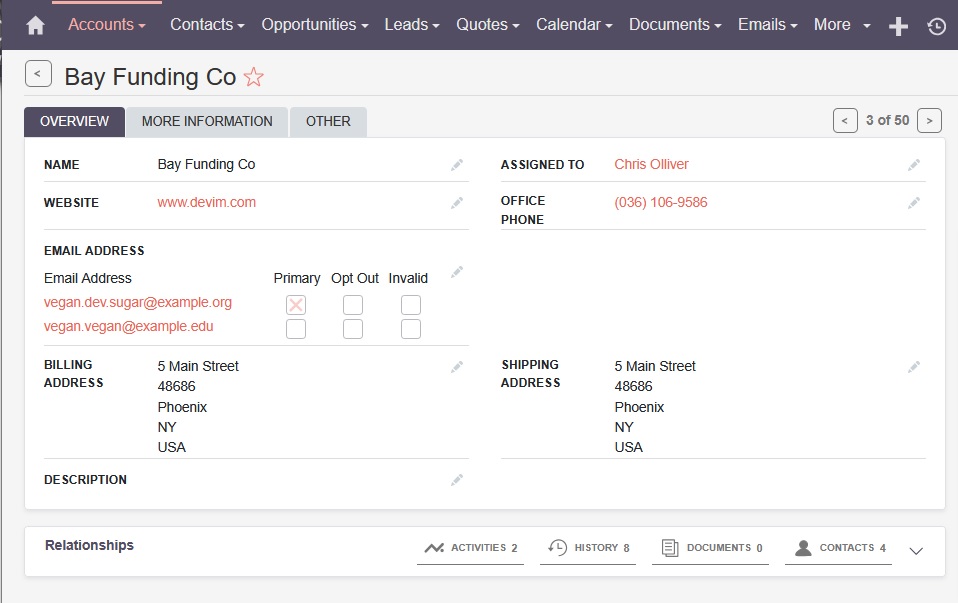Screen dimensions: 958x603
Task: Edit the Website field with pencil icon
Action: point(457,203)
